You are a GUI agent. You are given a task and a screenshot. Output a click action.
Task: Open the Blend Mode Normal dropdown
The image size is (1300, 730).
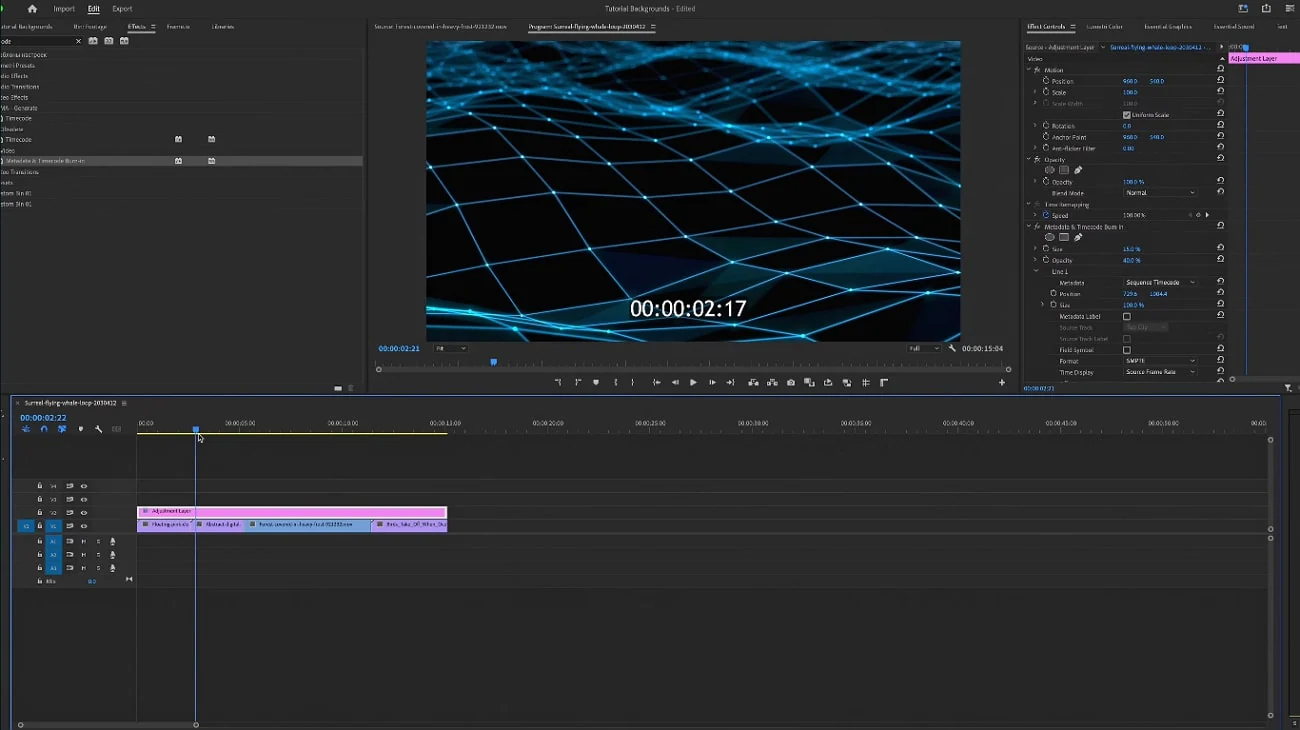1160,193
